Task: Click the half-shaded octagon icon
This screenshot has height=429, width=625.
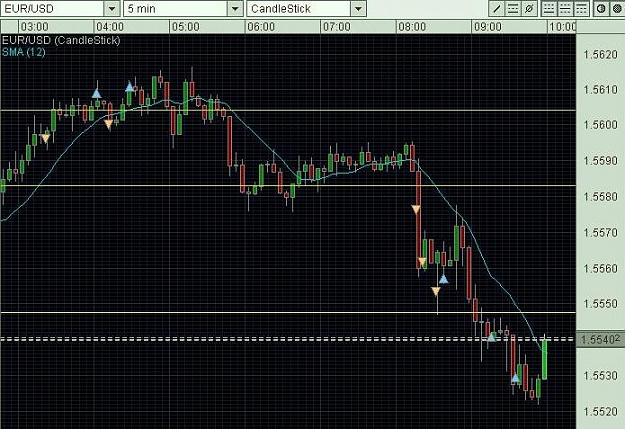Action: coord(601,8)
